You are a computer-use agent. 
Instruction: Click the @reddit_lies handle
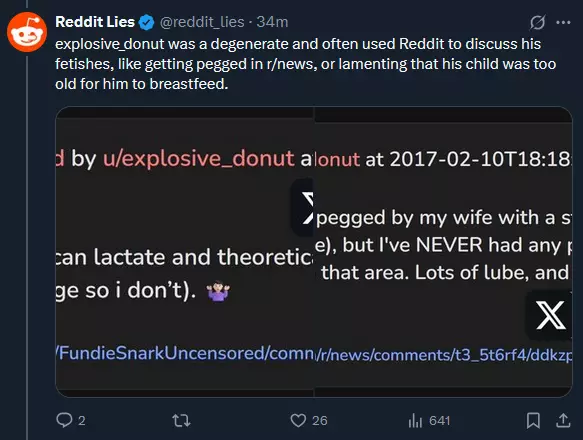pos(202,22)
